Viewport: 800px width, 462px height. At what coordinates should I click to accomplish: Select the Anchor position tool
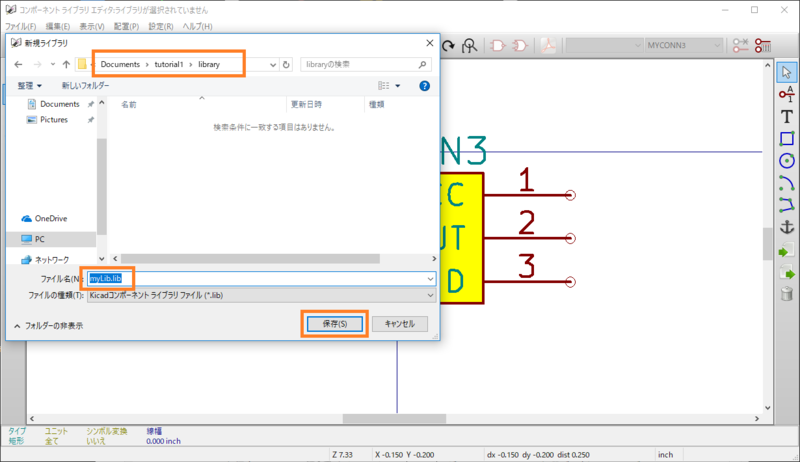point(786,227)
